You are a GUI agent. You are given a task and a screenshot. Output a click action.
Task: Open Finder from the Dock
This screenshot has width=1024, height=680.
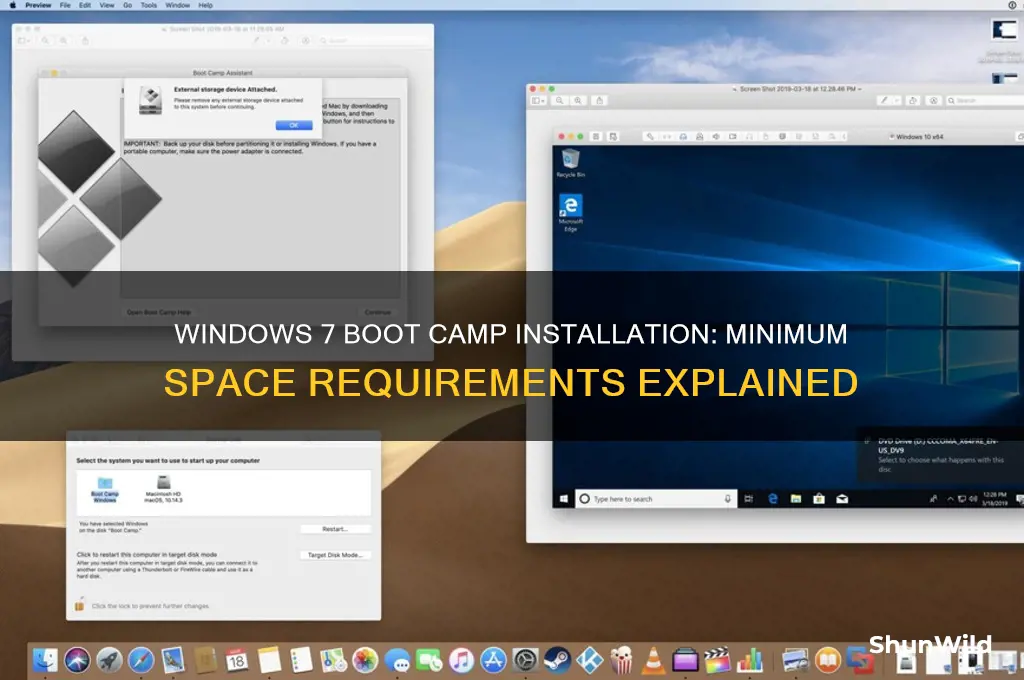(x=45, y=660)
